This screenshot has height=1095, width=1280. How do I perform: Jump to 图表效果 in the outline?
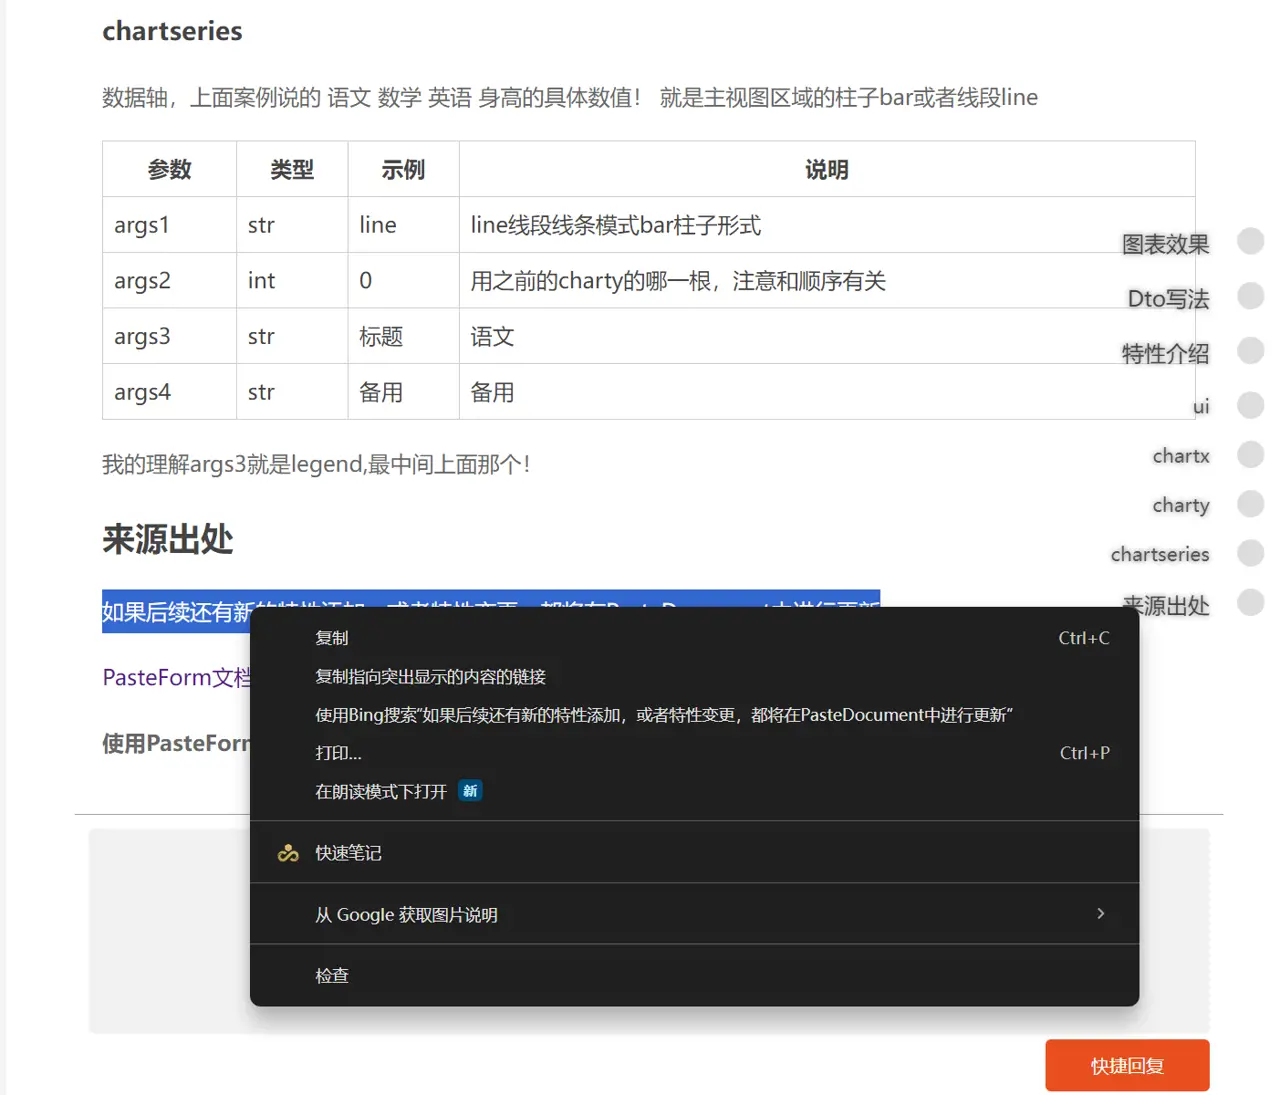pyautogui.click(x=1165, y=244)
